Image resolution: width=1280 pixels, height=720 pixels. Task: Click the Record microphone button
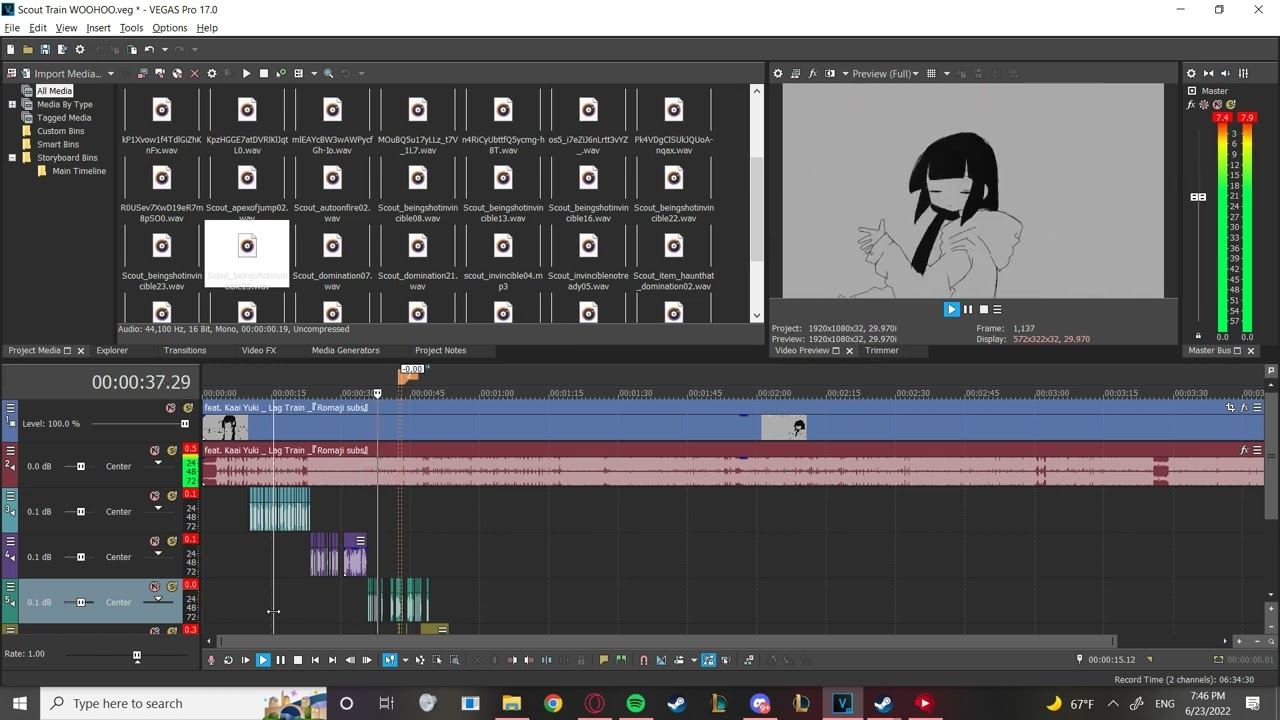pos(211,660)
